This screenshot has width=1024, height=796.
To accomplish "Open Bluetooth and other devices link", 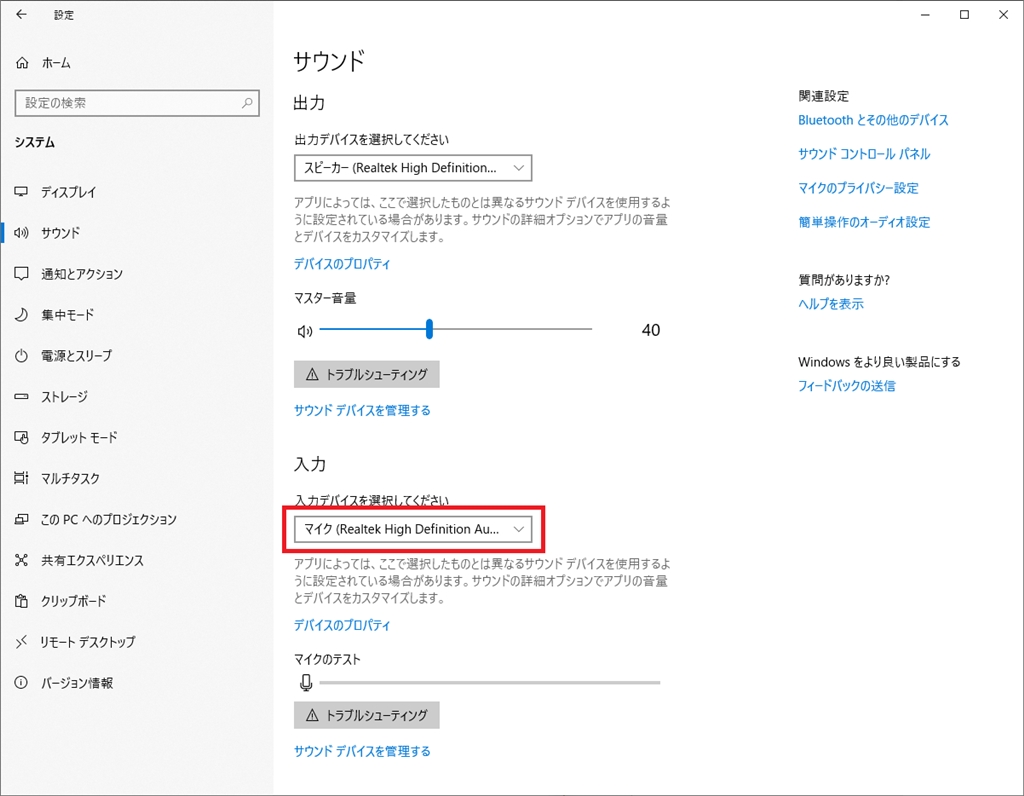I will pyautogui.click(x=873, y=120).
